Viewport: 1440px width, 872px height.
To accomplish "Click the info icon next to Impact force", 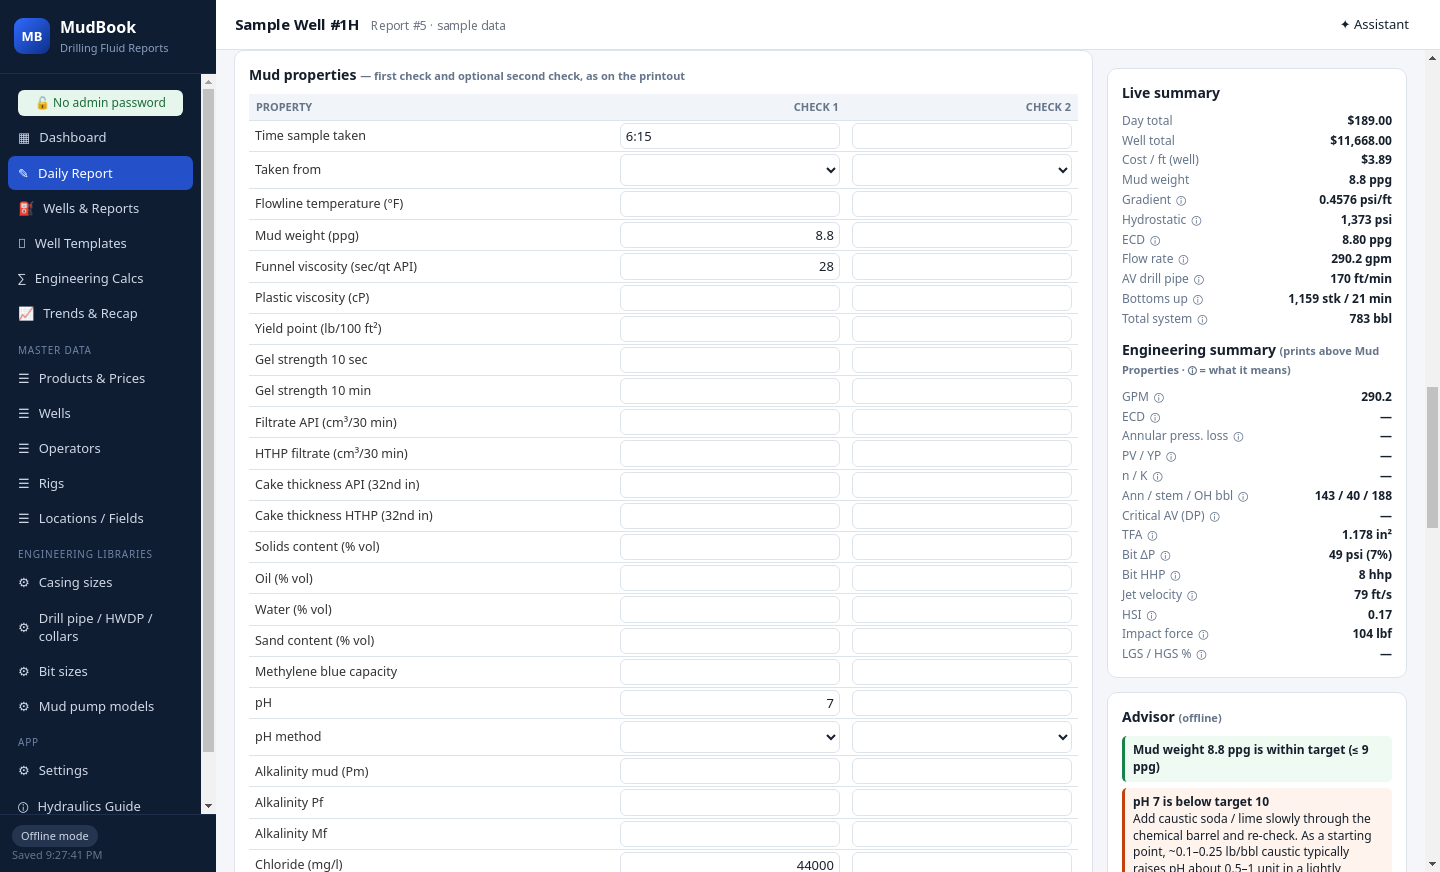I will pyautogui.click(x=1203, y=634).
